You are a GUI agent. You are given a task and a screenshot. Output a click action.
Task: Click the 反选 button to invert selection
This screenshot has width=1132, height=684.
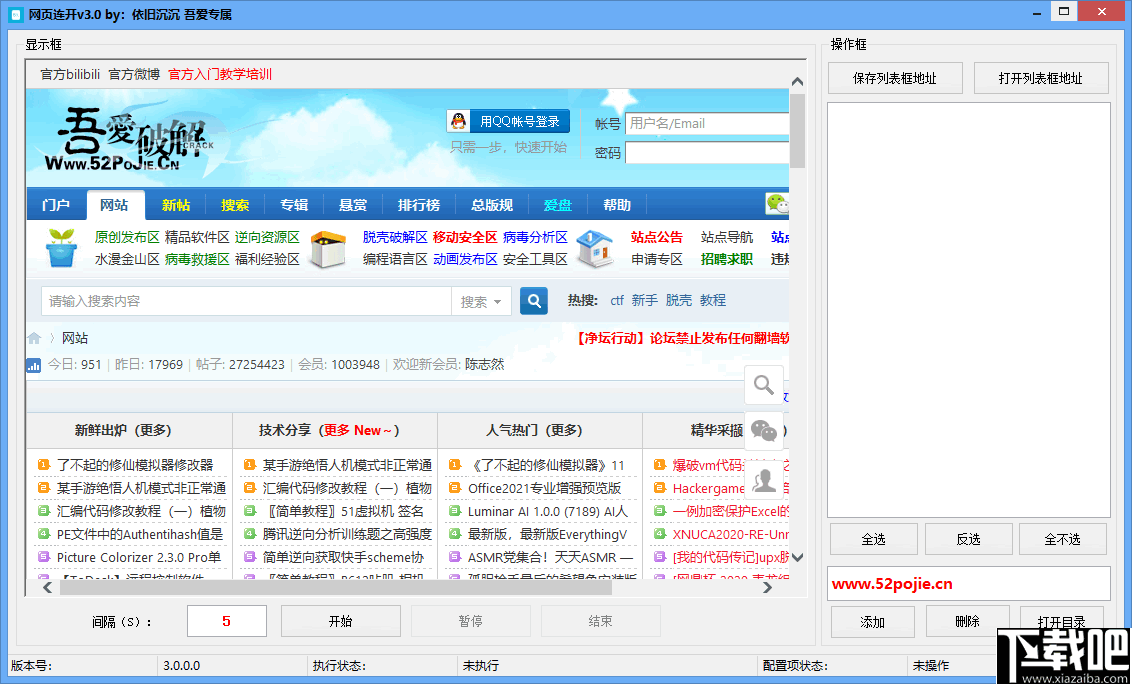967,538
